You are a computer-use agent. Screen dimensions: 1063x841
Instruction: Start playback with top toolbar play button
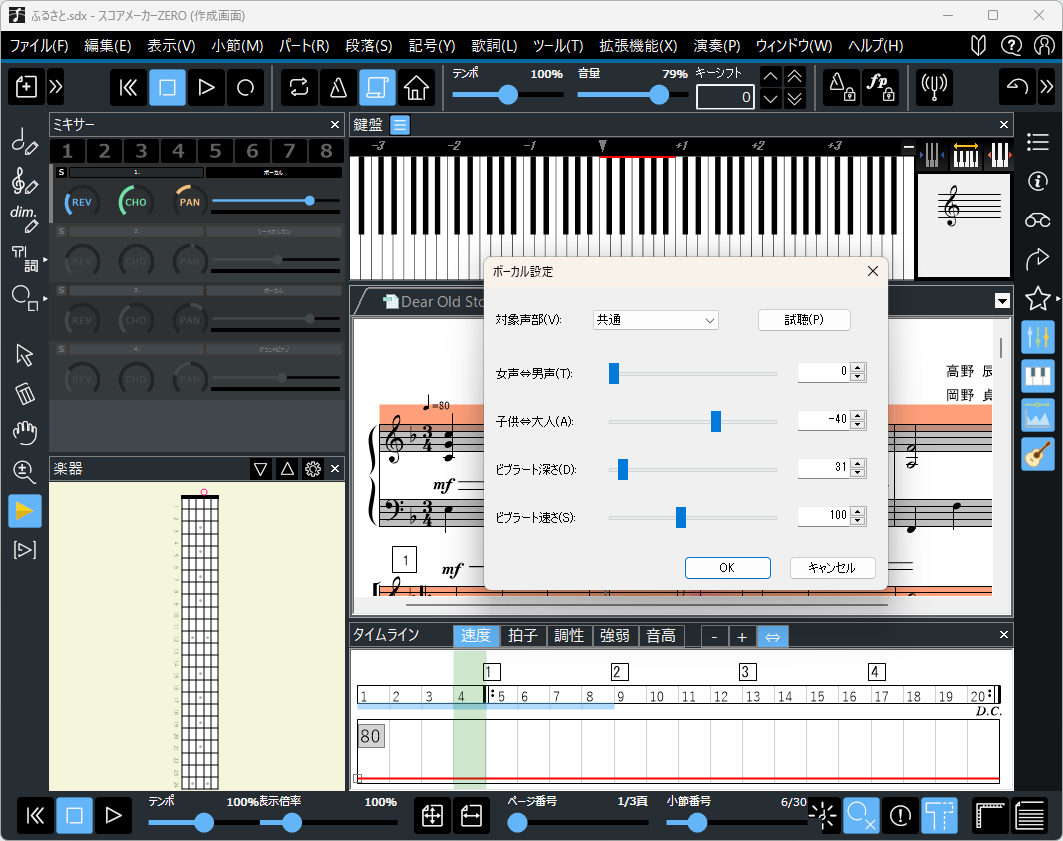coord(207,87)
